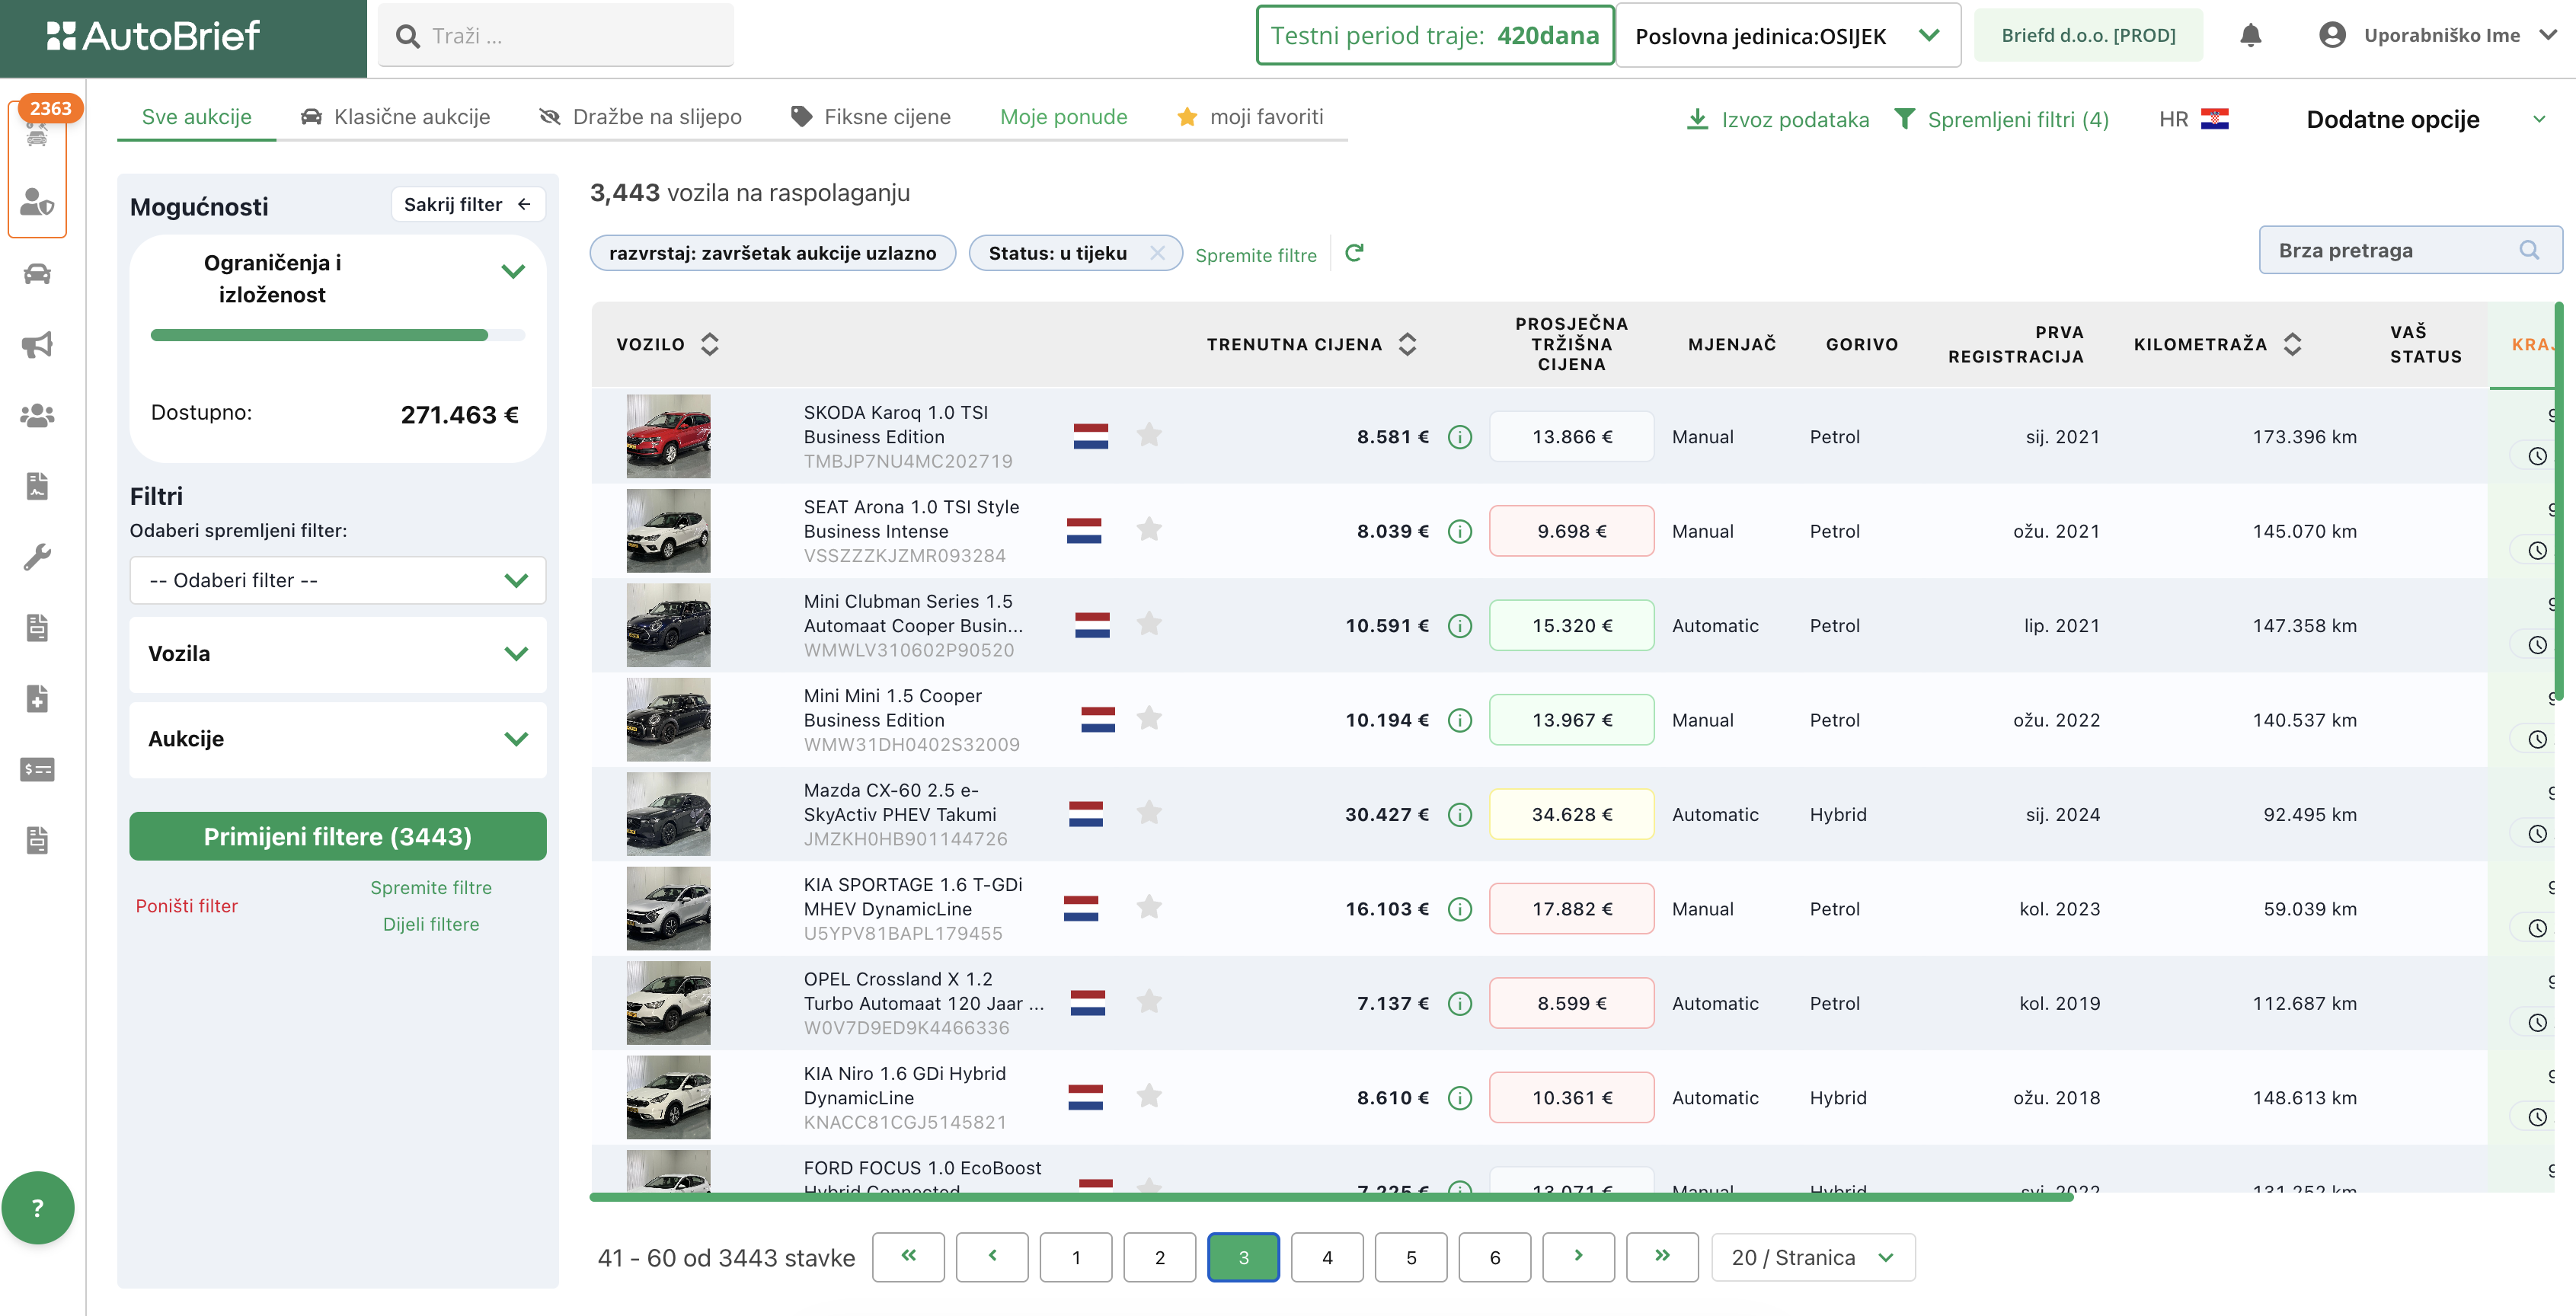The width and height of the screenshot is (2576, 1316).
Task: Click the notification bell icon
Action: click(2250, 36)
